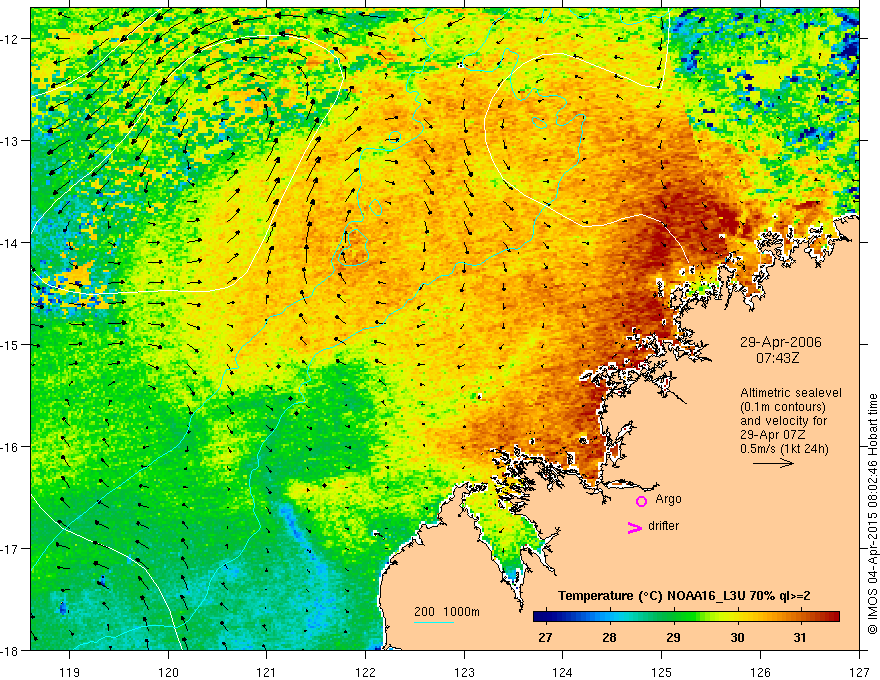Click the '0.5m/s (1kt 24h)' scale text
The width and height of the screenshot is (880, 680).
(784, 449)
